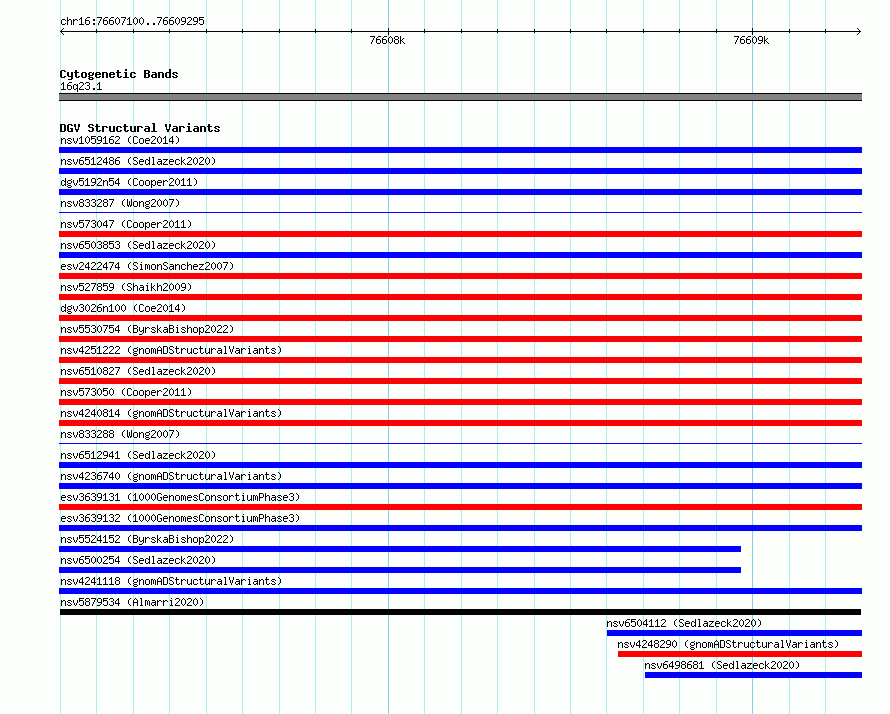The image size is (890, 714).
Task: Click the thin nsv833287 variant line
Action: click(x=460, y=213)
